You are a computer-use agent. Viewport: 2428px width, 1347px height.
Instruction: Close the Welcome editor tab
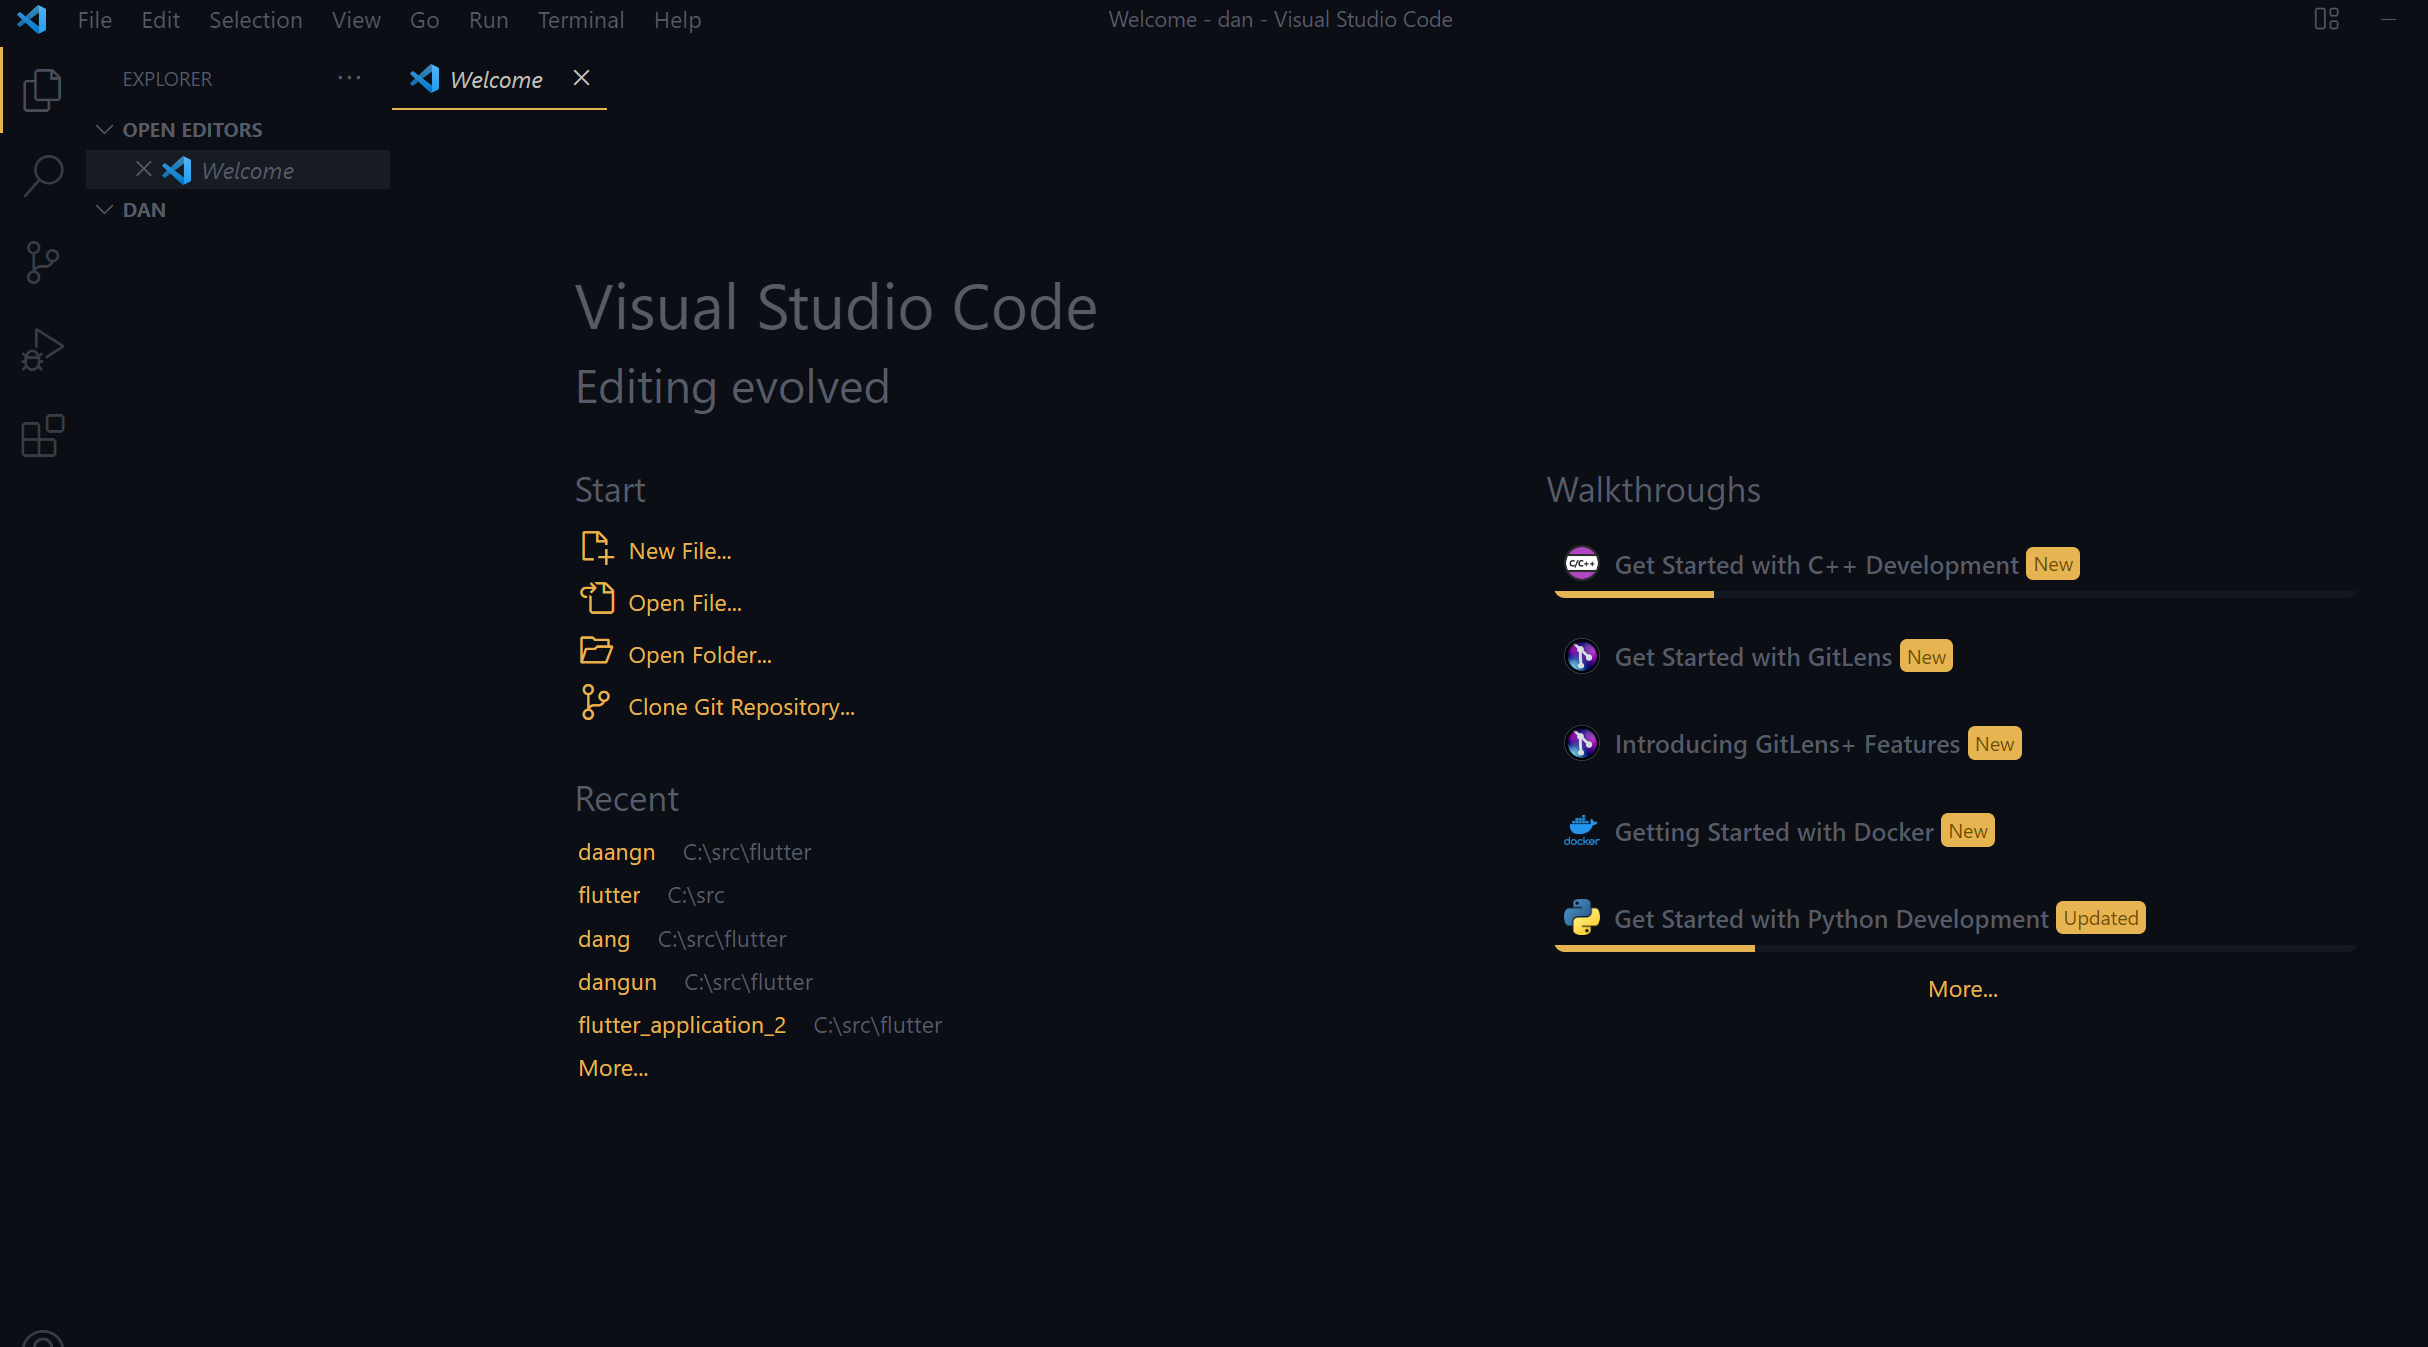pos(581,78)
